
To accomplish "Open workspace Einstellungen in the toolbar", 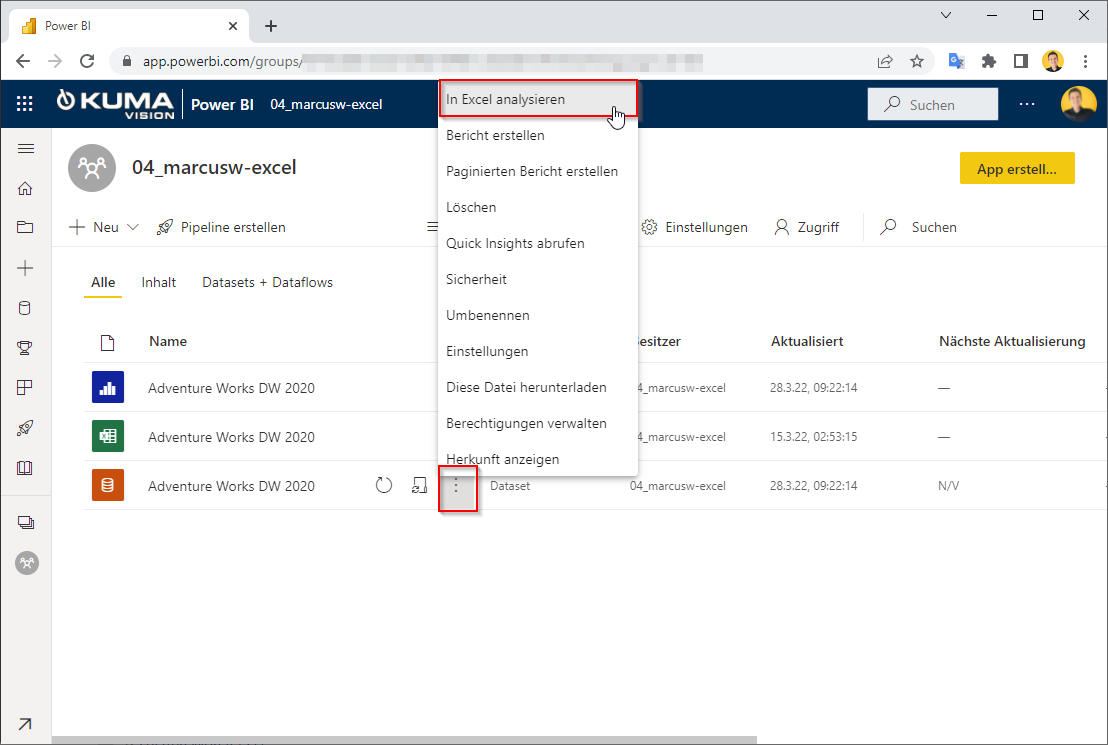I will pyautogui.click(x=694, y=227).
